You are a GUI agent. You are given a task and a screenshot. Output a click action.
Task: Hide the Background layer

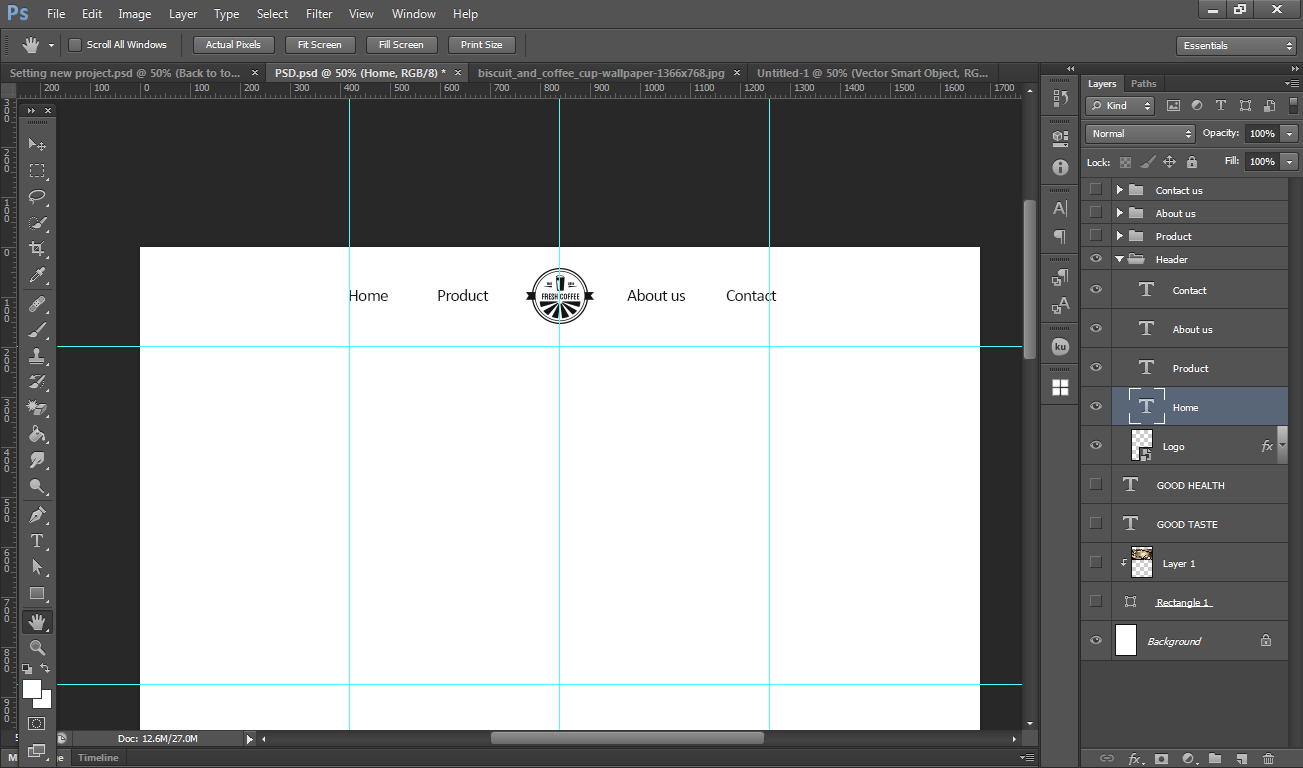pyautogui.click(x=1096, y=641)
